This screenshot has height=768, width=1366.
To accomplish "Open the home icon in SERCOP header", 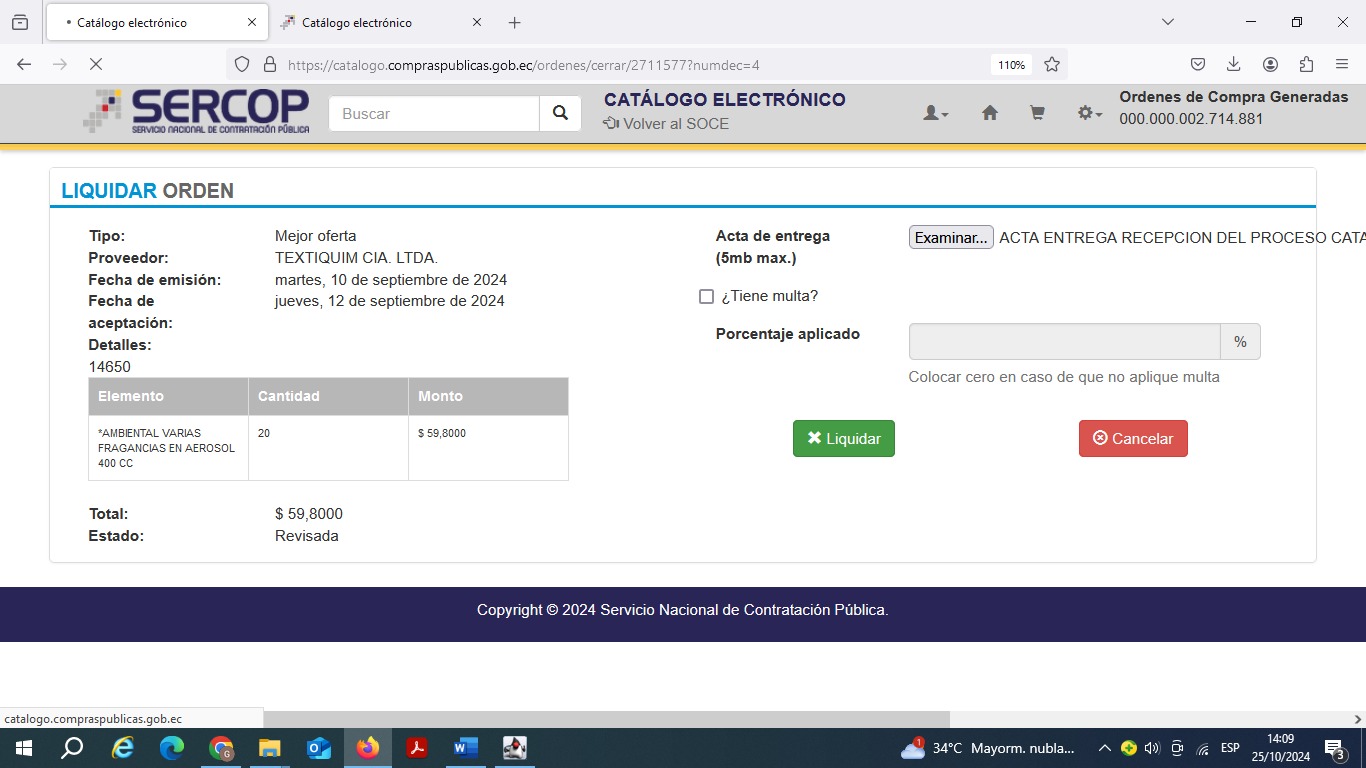I will (990, 114).
